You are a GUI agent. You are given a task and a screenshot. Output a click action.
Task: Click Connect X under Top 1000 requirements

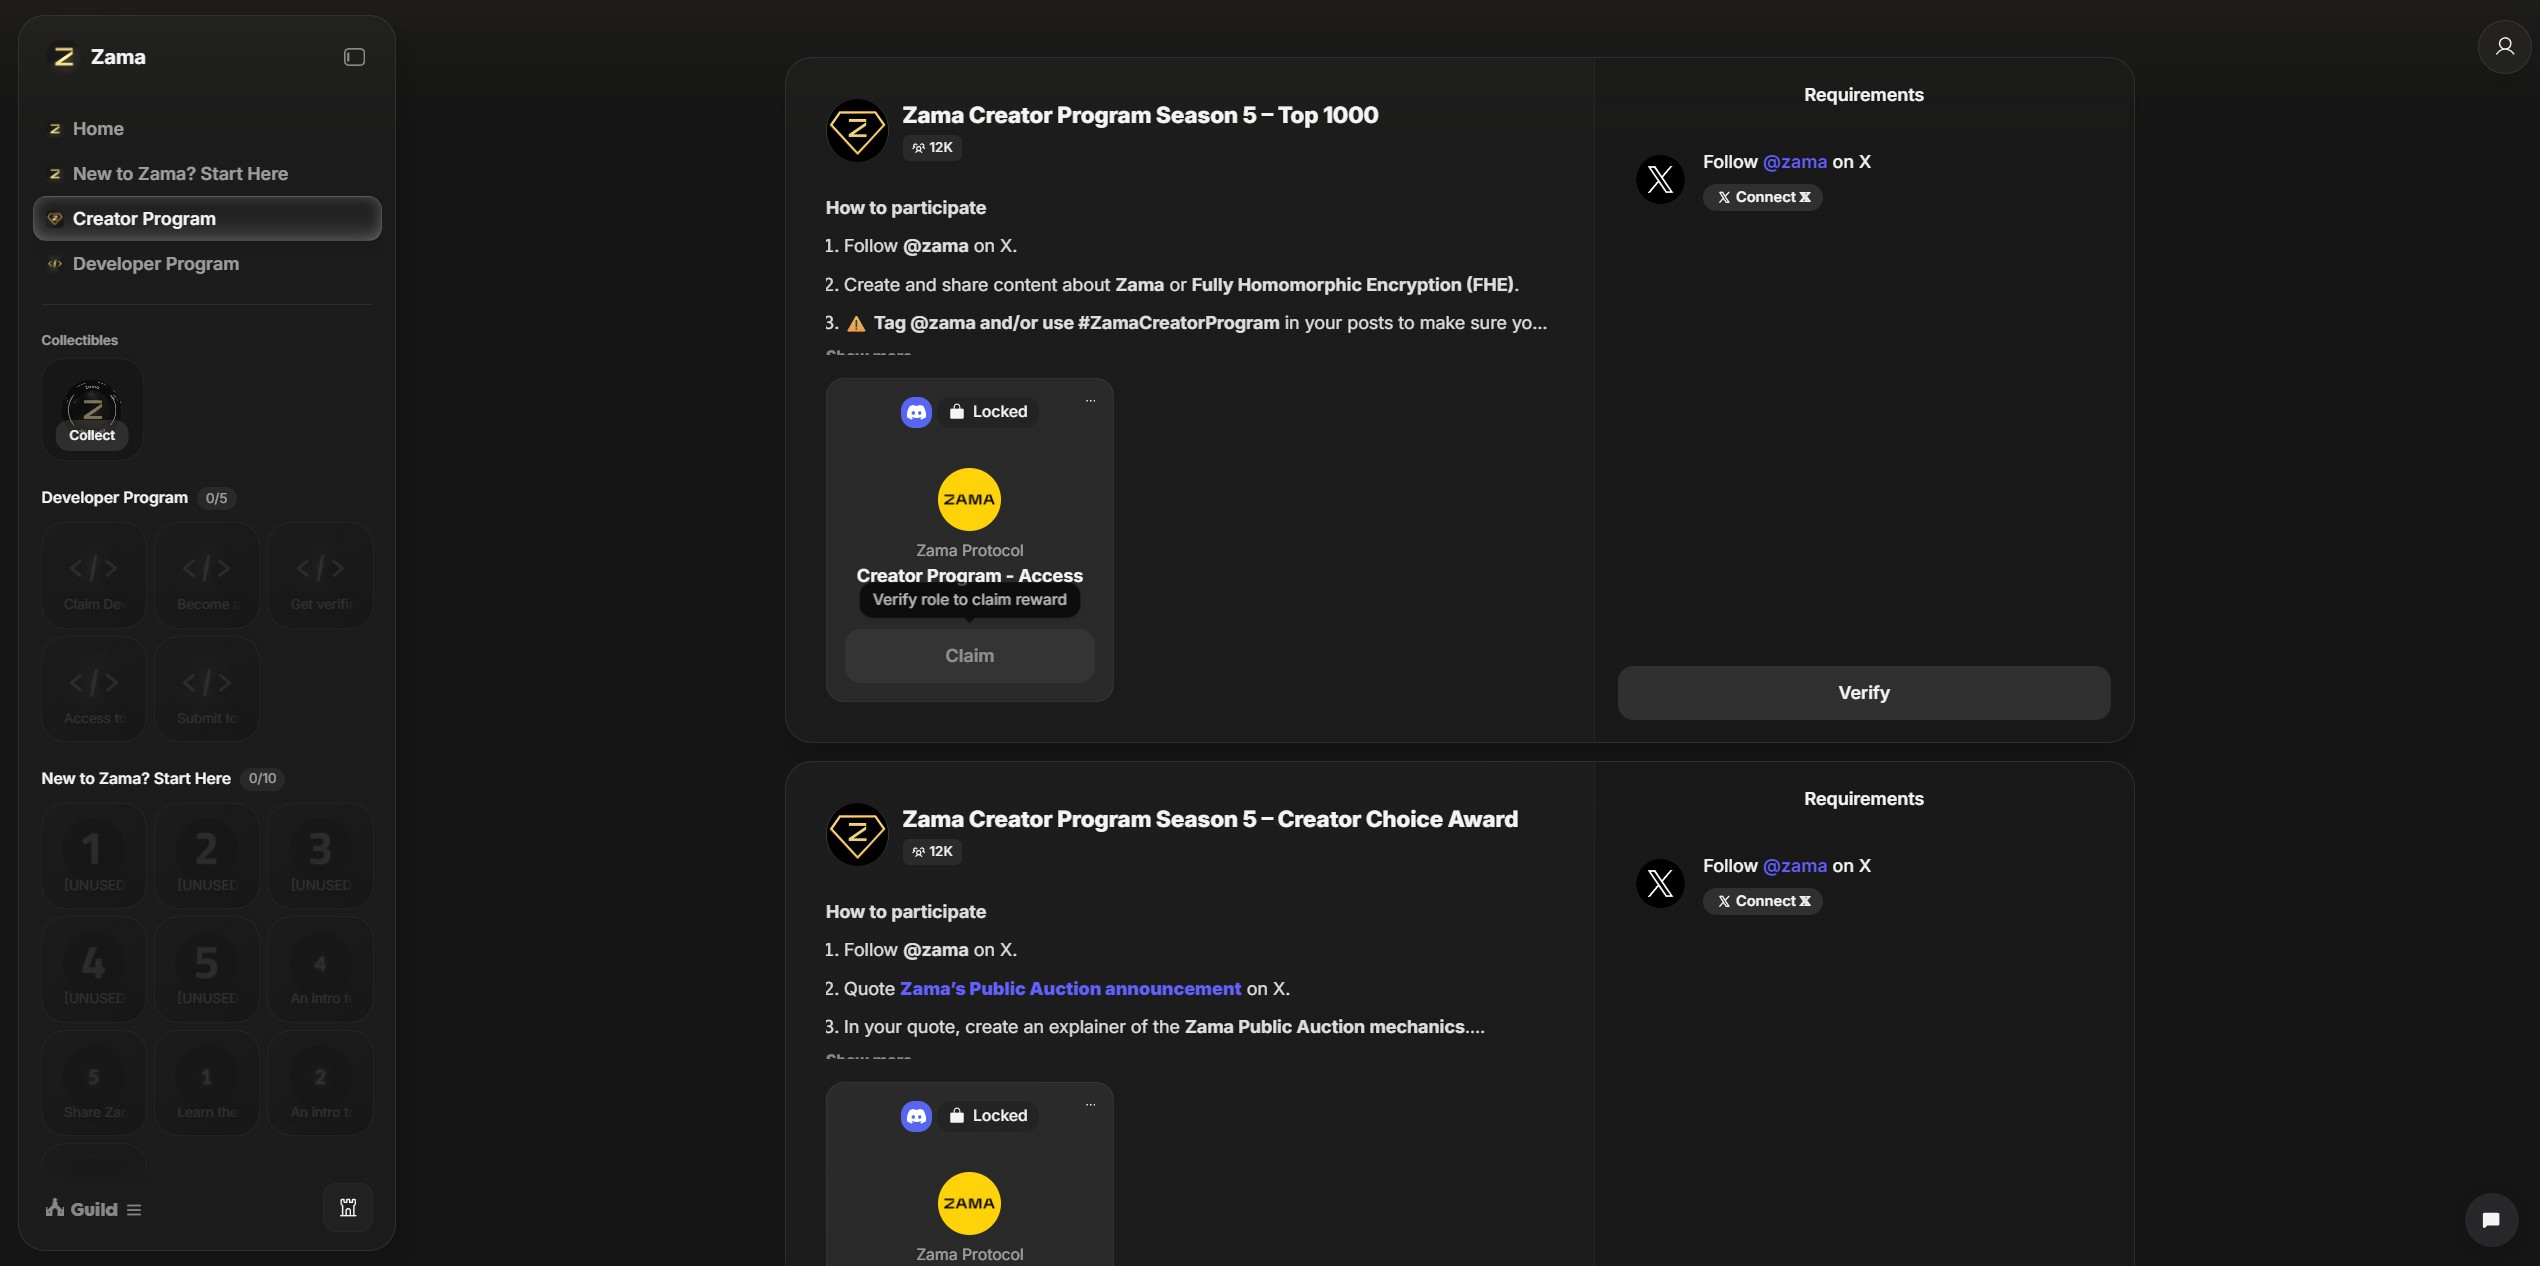[x=1763, y=197]
